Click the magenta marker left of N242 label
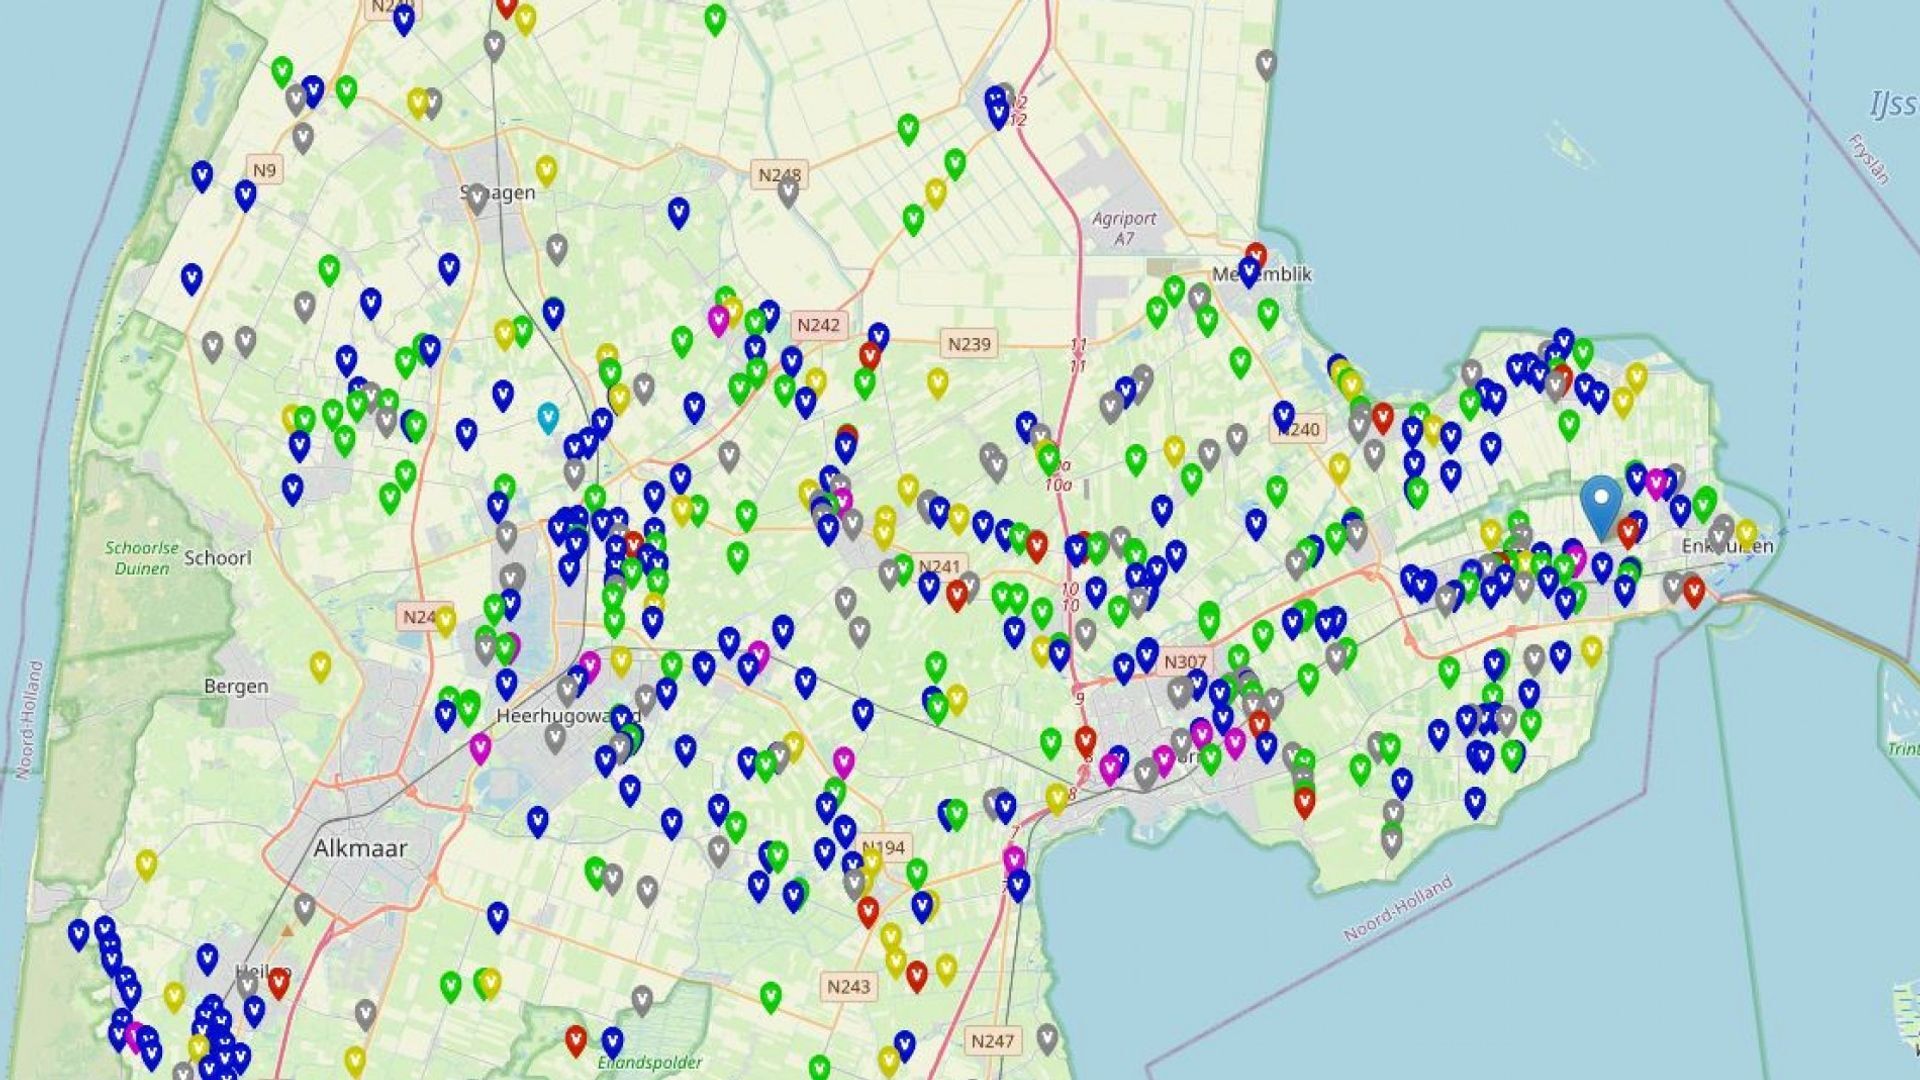This screenshot has height=1080, width=1920. click(x=718, y=320)
